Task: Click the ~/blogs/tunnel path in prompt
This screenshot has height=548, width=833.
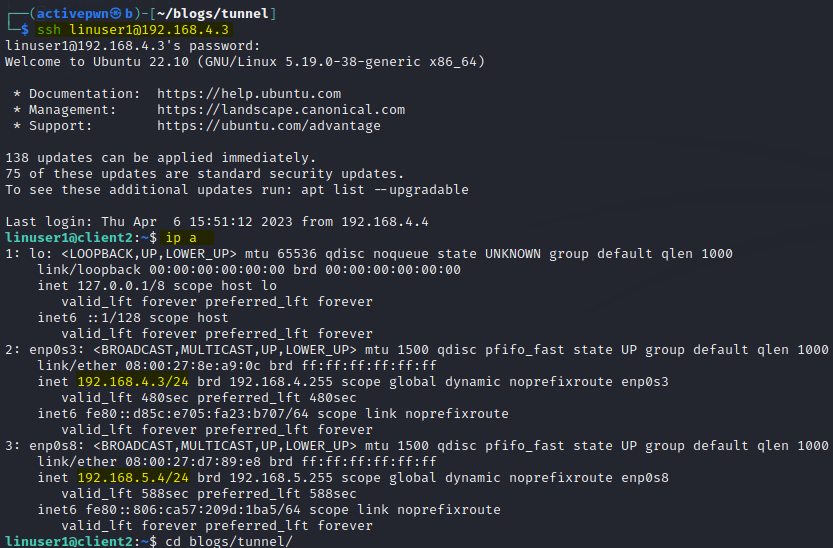Action: (212, 14)
